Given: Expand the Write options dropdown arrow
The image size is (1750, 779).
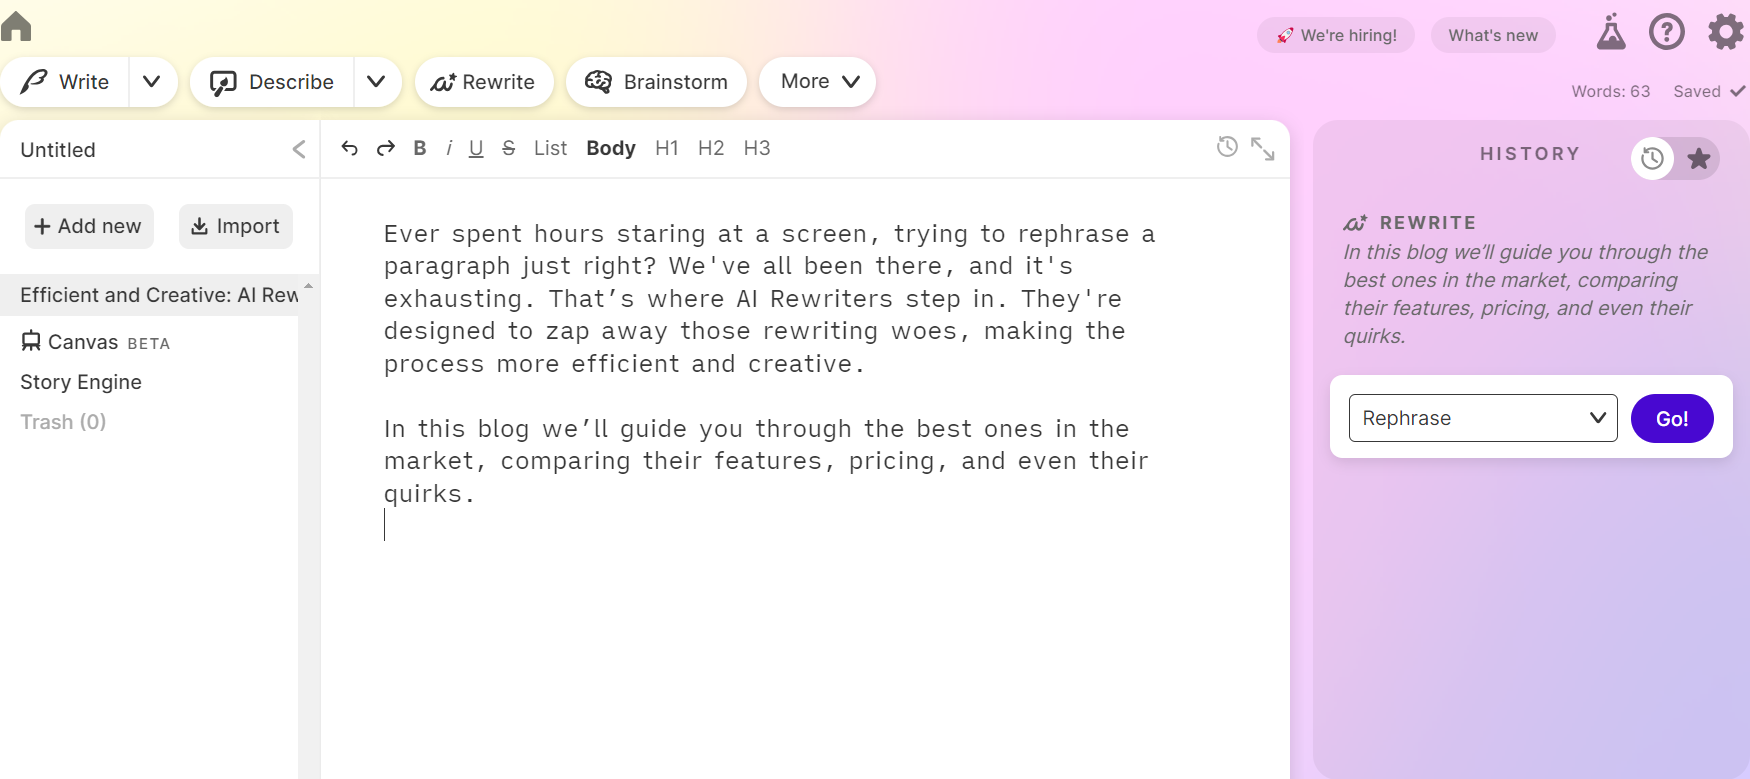Looking at the screenshot, I should tap(152, 82).
